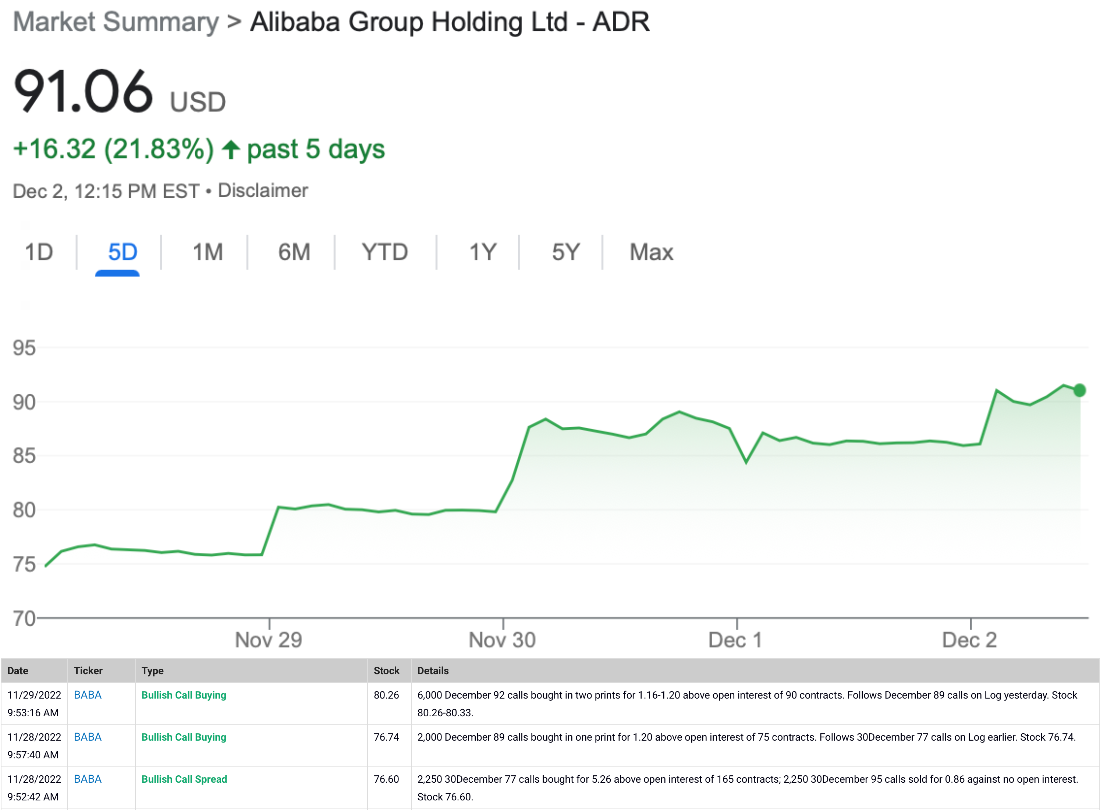The height and width of the screenshot is (810, 1100).
Task: Open the Disclaimer link
Action: [263, 190]
